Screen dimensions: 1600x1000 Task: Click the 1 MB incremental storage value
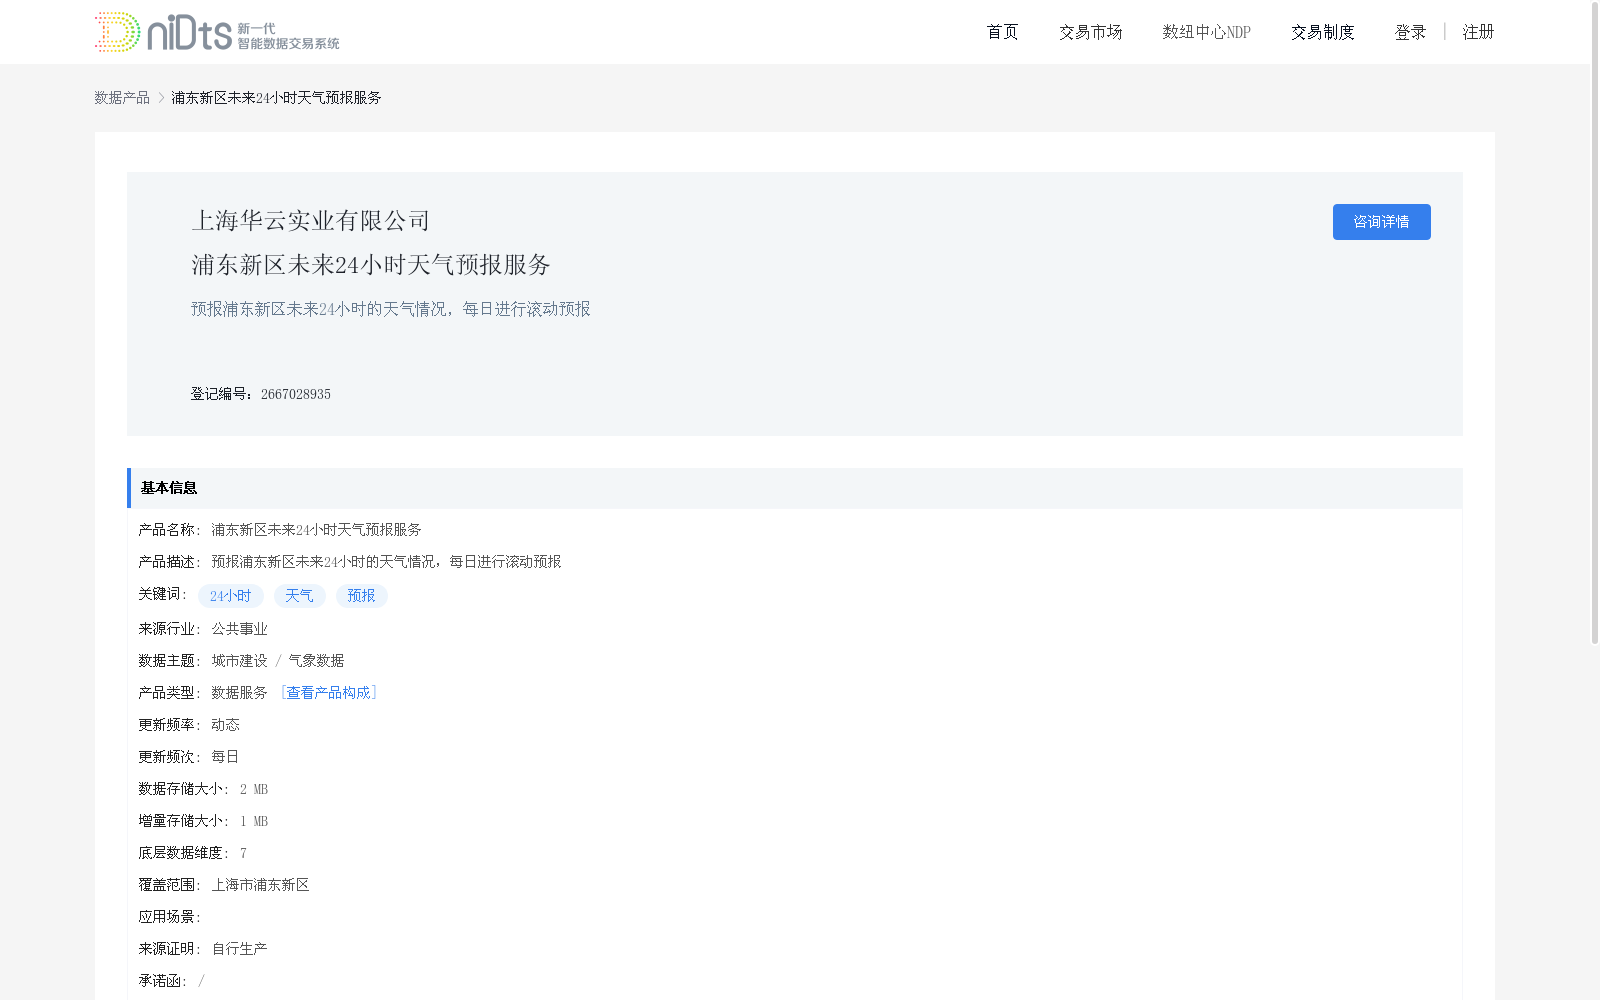tap(254, 821)
